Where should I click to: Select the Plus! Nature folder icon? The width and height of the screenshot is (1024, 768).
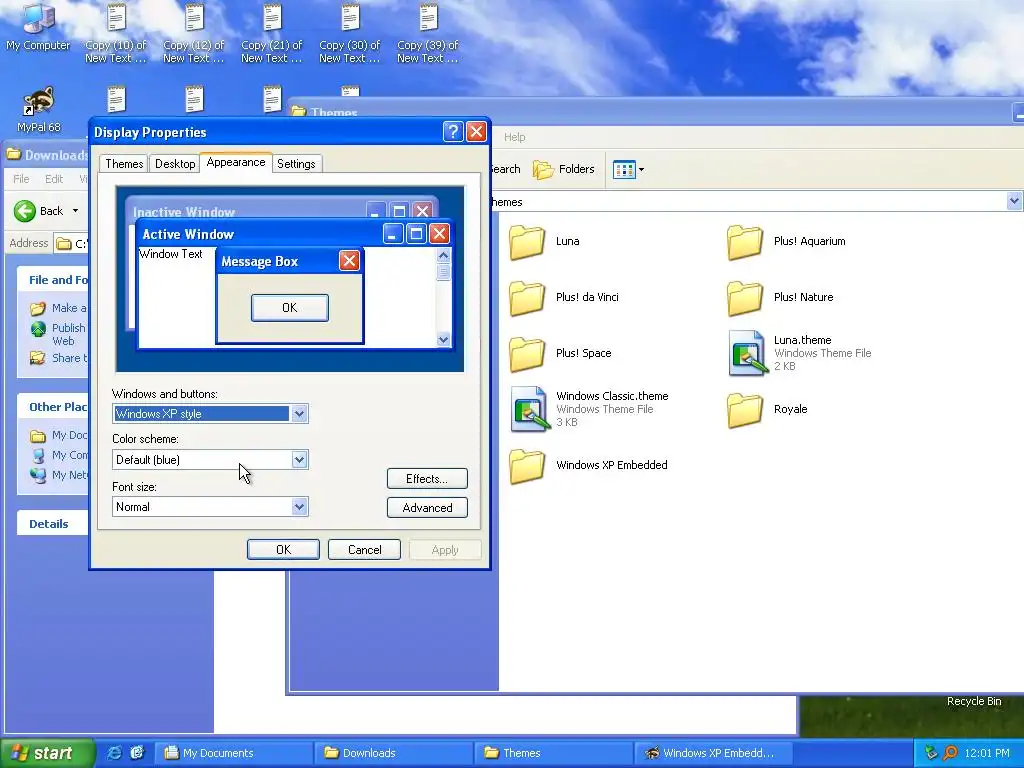coord(744,298)
